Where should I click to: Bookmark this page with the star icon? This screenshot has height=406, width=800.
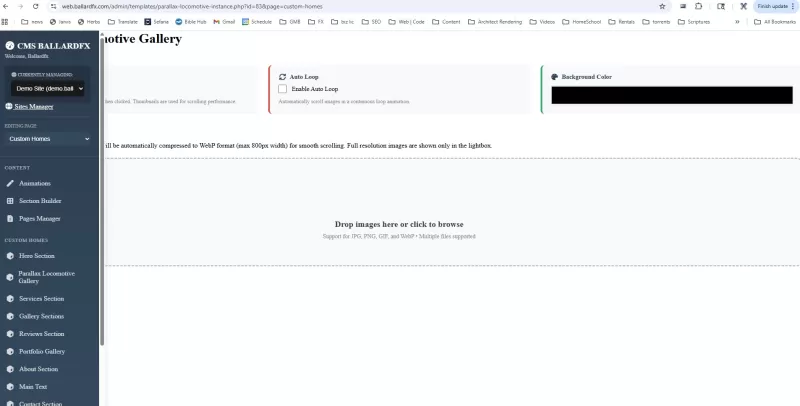coord(662,6)
